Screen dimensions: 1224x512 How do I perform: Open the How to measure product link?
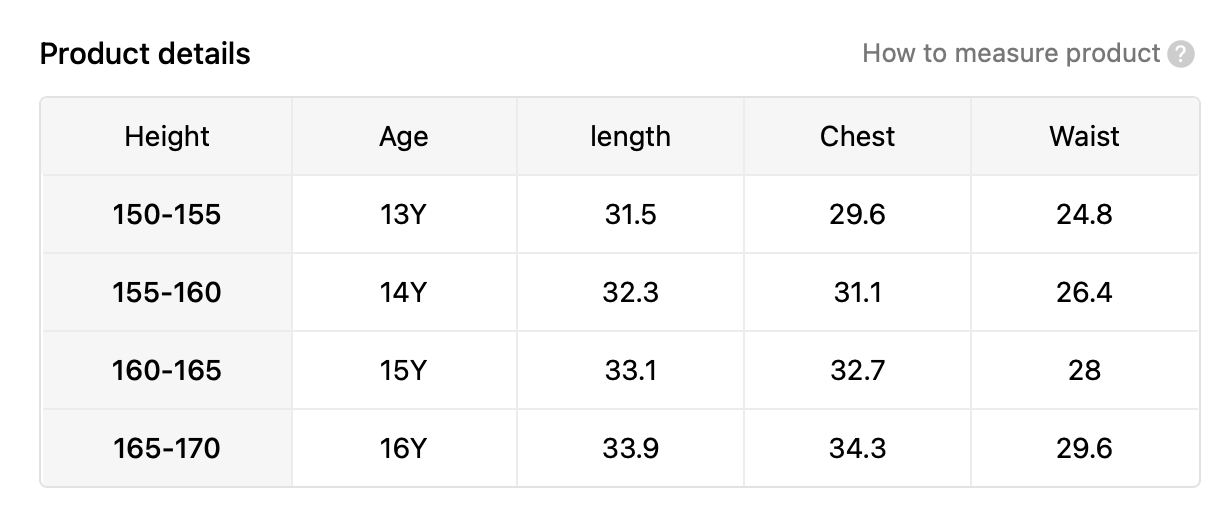(1011, 53)
